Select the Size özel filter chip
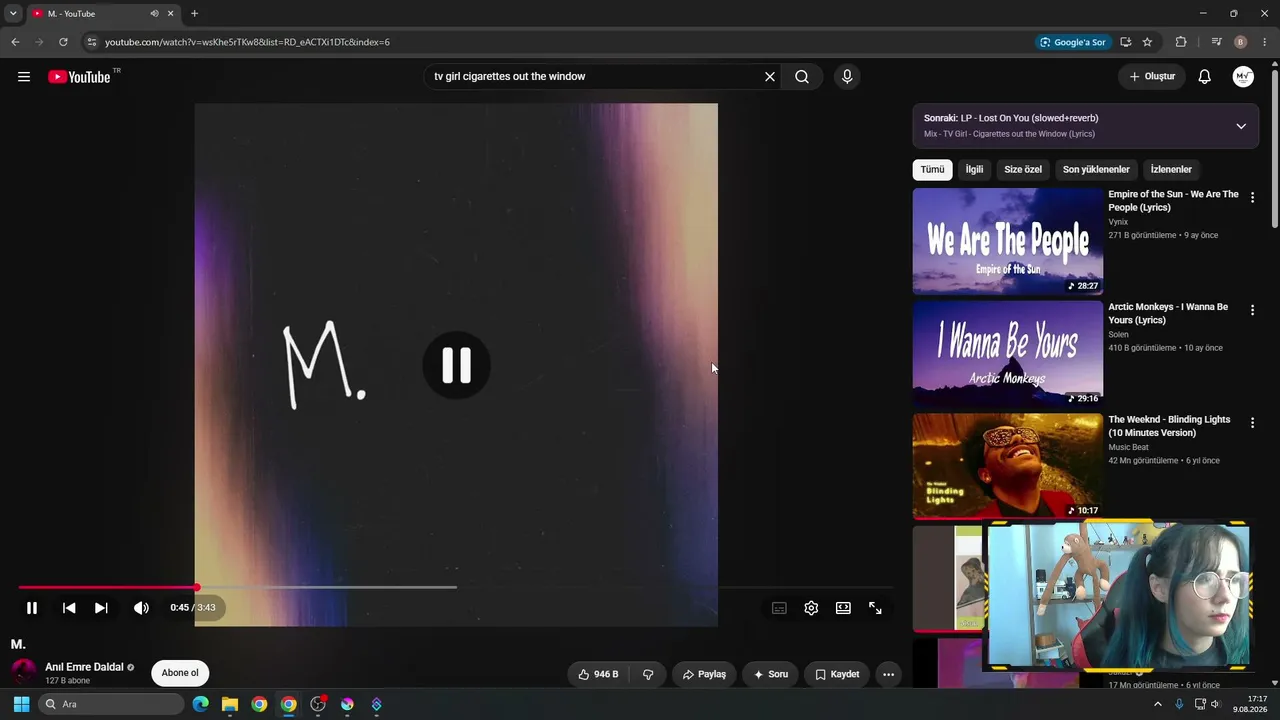This screenshot has width=1280, height=720. [x=1023, y=170]
